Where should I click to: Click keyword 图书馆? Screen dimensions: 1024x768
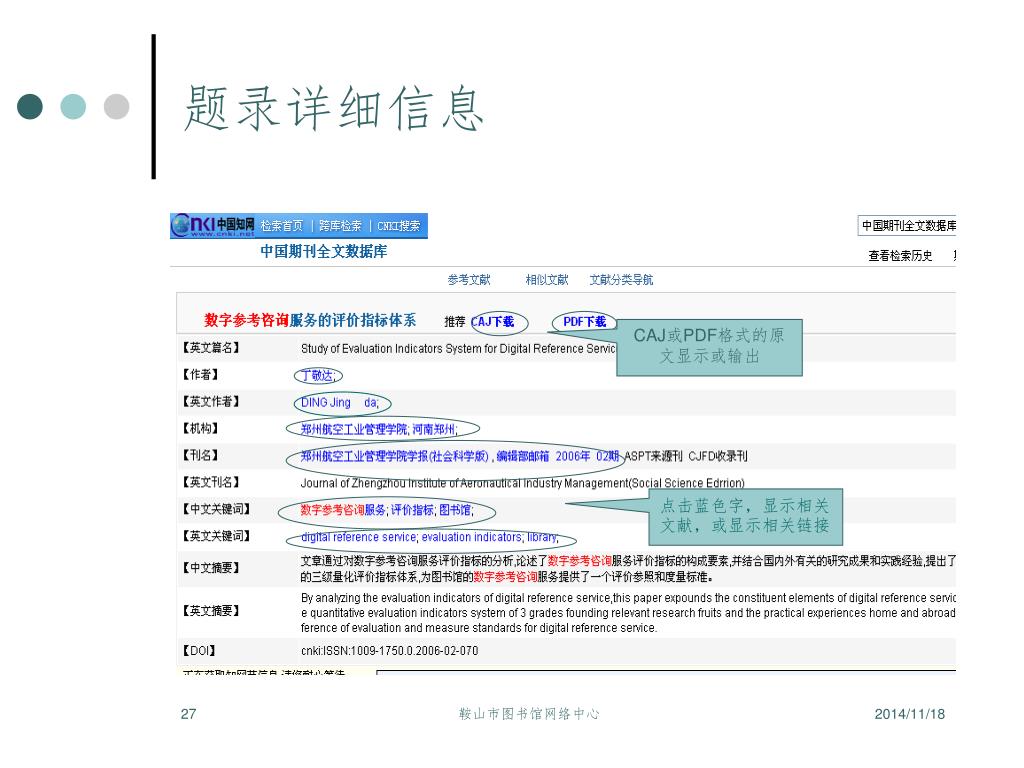455,510
